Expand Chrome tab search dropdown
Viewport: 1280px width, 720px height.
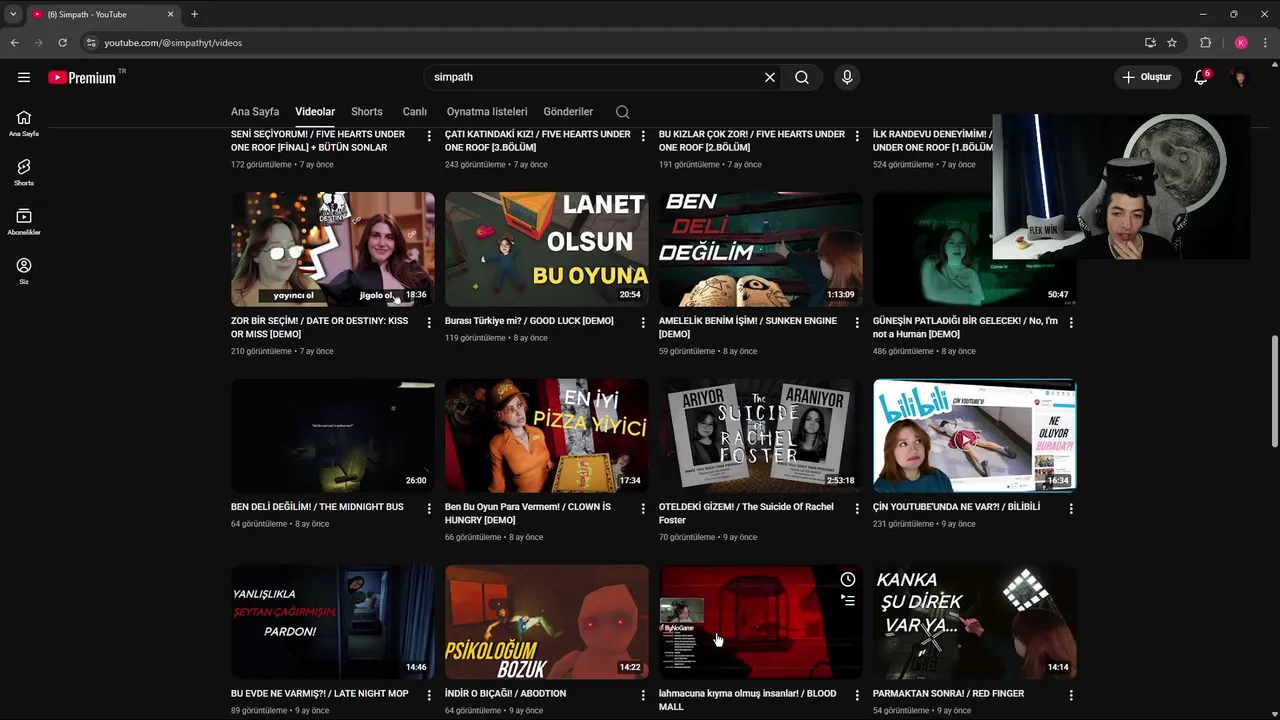point(13,14)
